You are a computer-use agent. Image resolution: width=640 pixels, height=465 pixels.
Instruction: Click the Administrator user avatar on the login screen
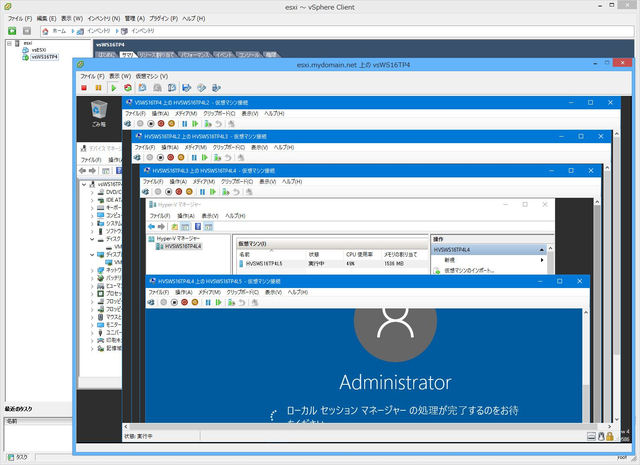(395, 333)
